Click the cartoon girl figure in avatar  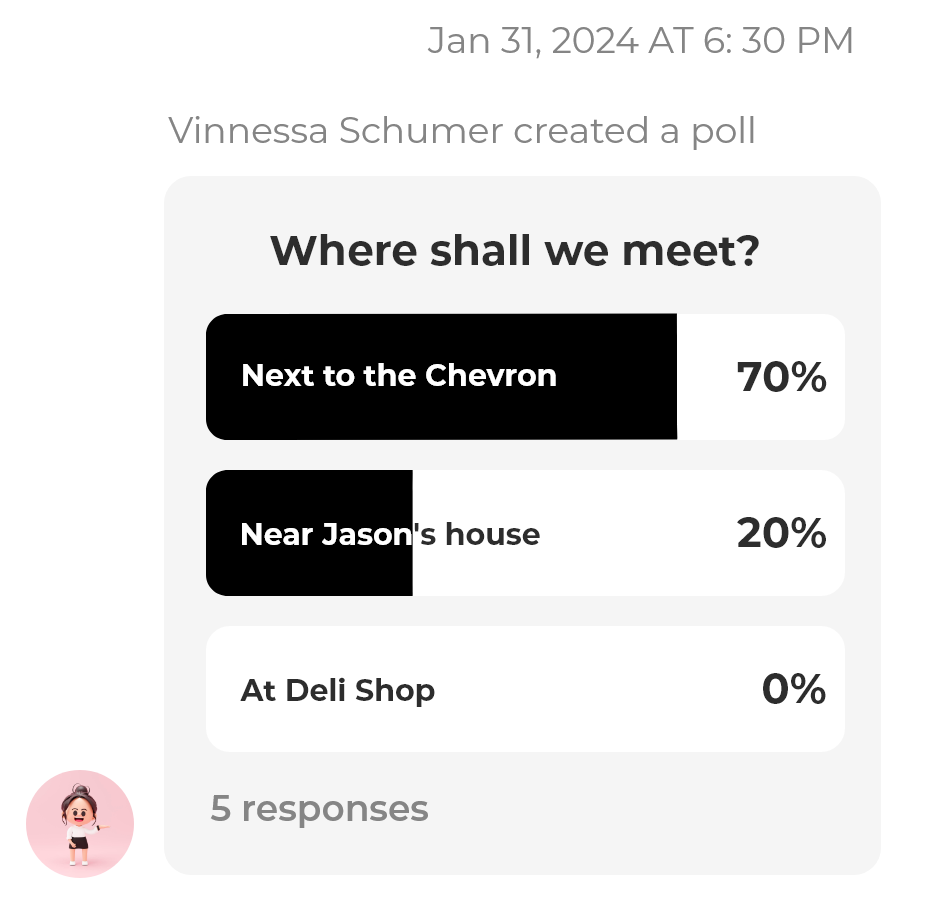click(81, 825)
